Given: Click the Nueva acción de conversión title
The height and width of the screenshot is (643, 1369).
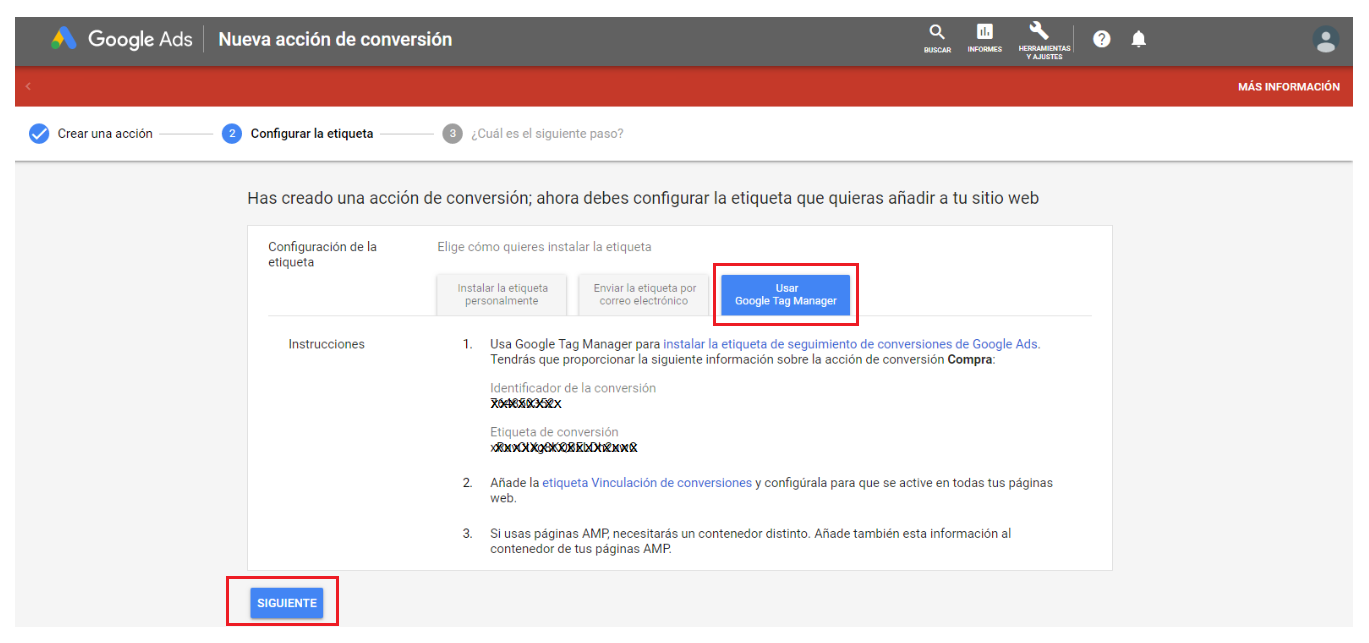Looking at the screenshot, I should tap(335, 40).
